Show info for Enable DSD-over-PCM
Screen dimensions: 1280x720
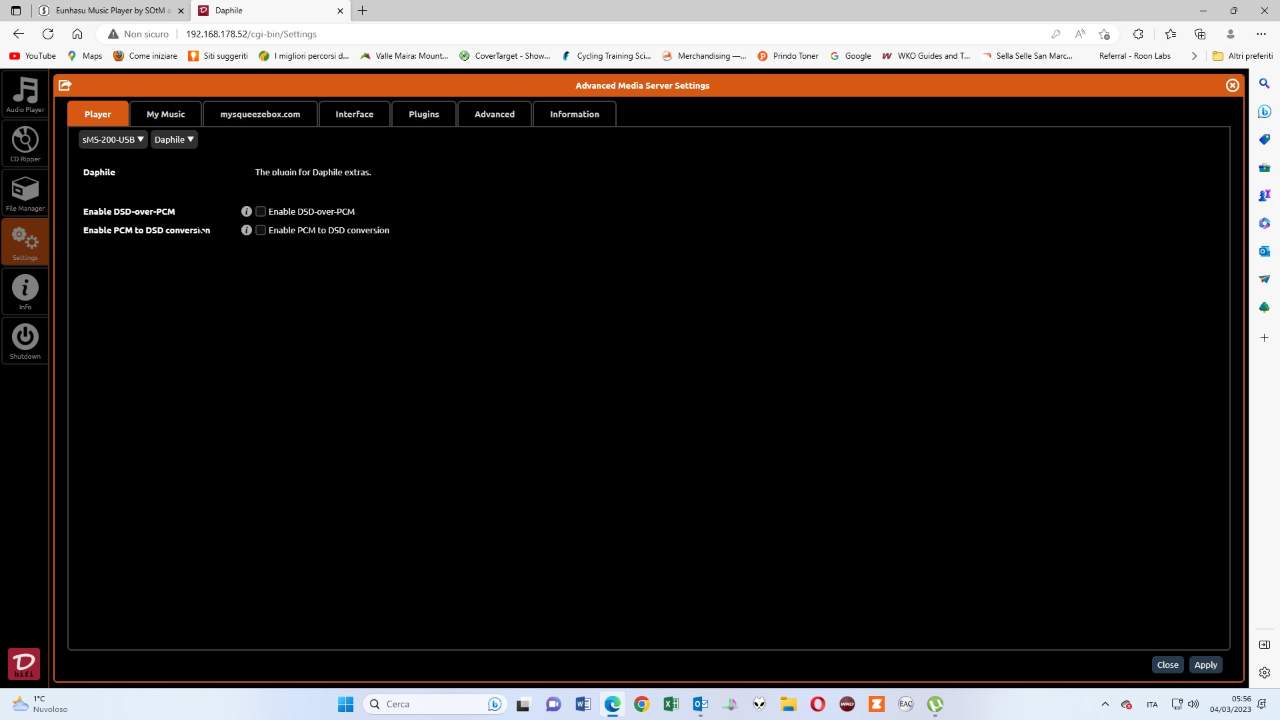(246, 212)
